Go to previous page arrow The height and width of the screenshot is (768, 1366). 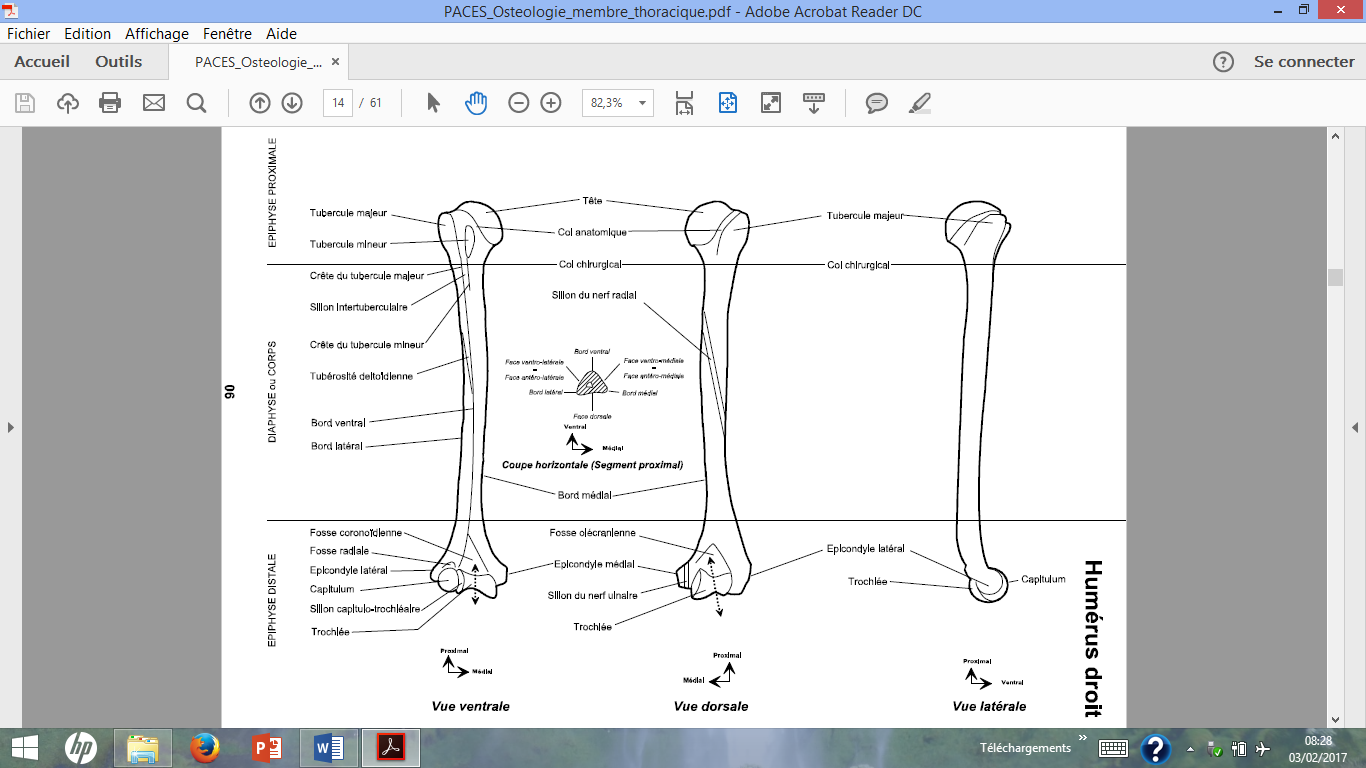pyautogui.click(x=259, y=103)
